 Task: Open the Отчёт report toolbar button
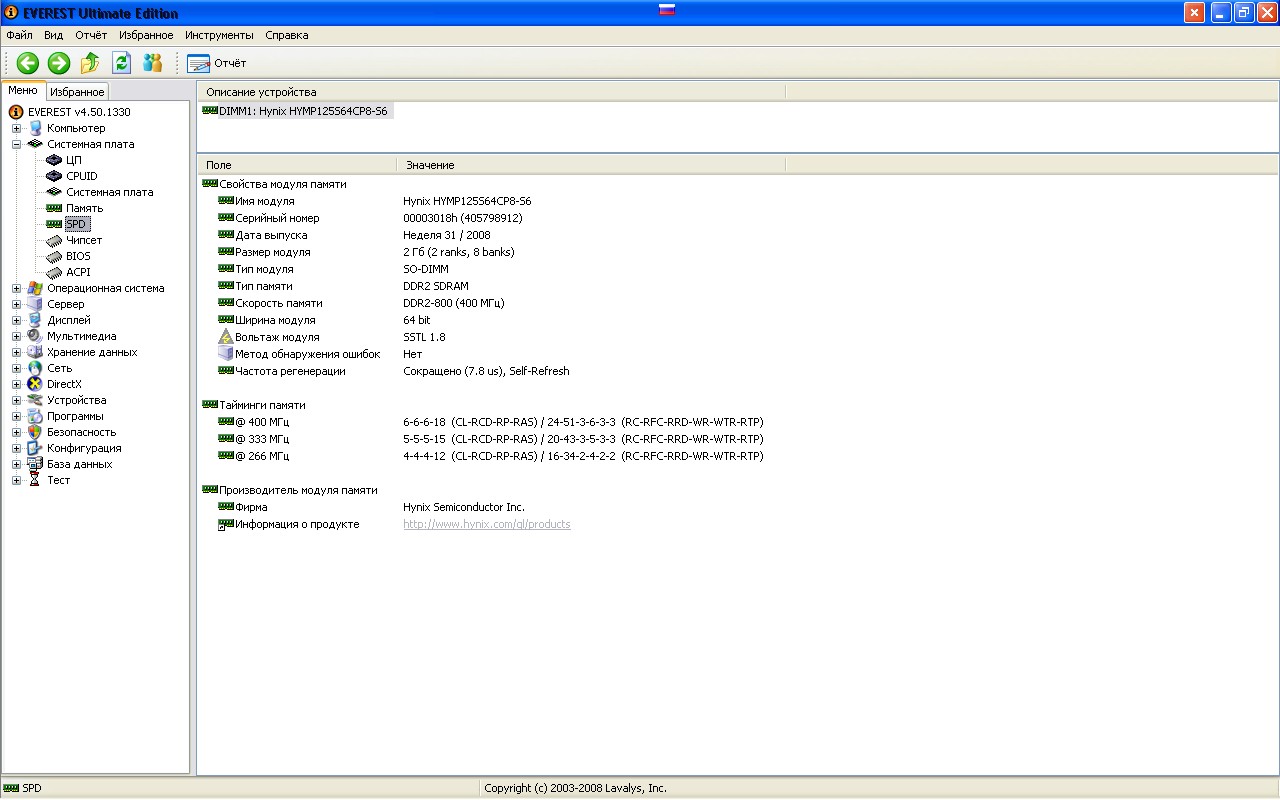tap(217, 63)
